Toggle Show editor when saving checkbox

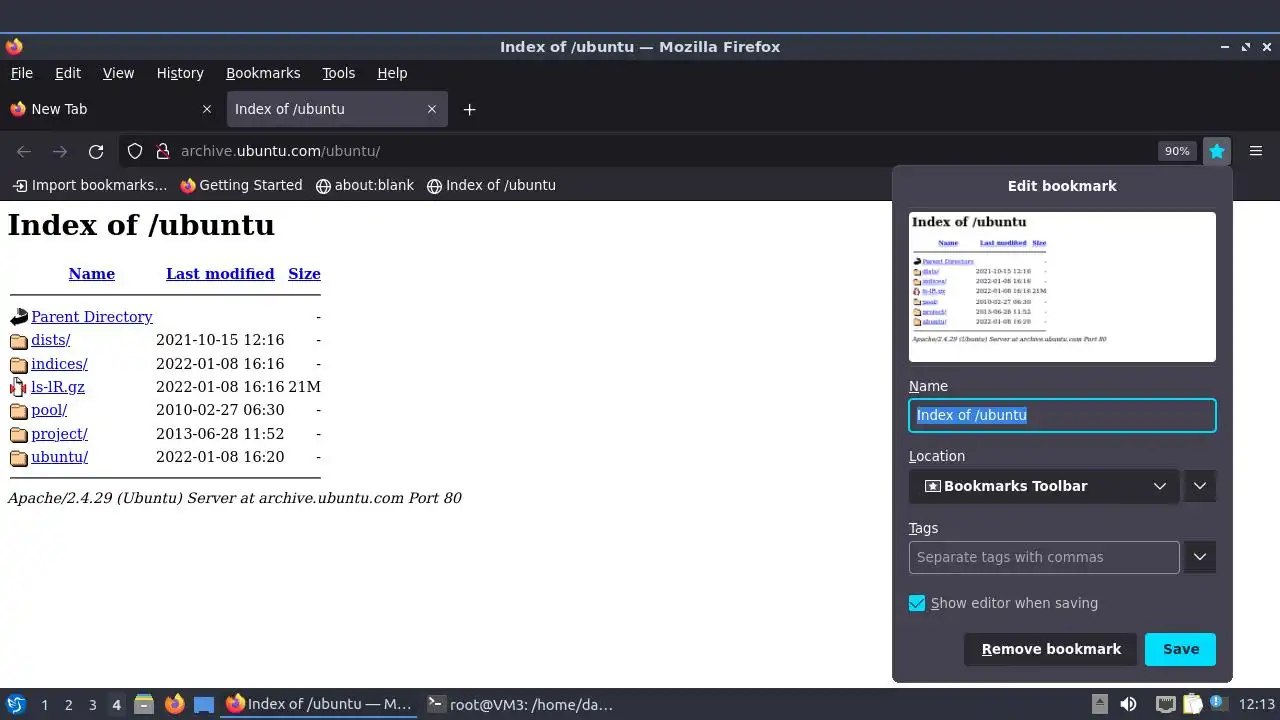coord(917,603)
